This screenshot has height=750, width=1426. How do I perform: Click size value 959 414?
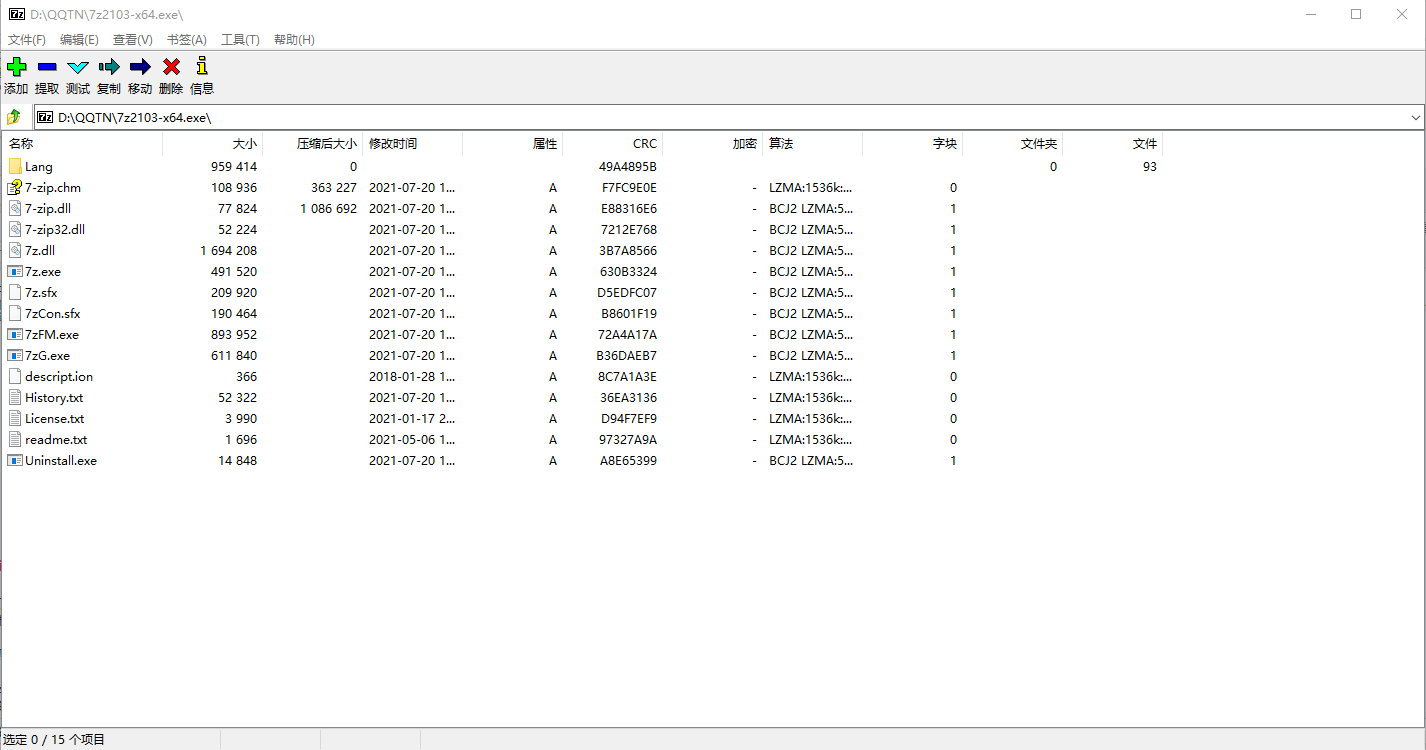click(234, 167)
